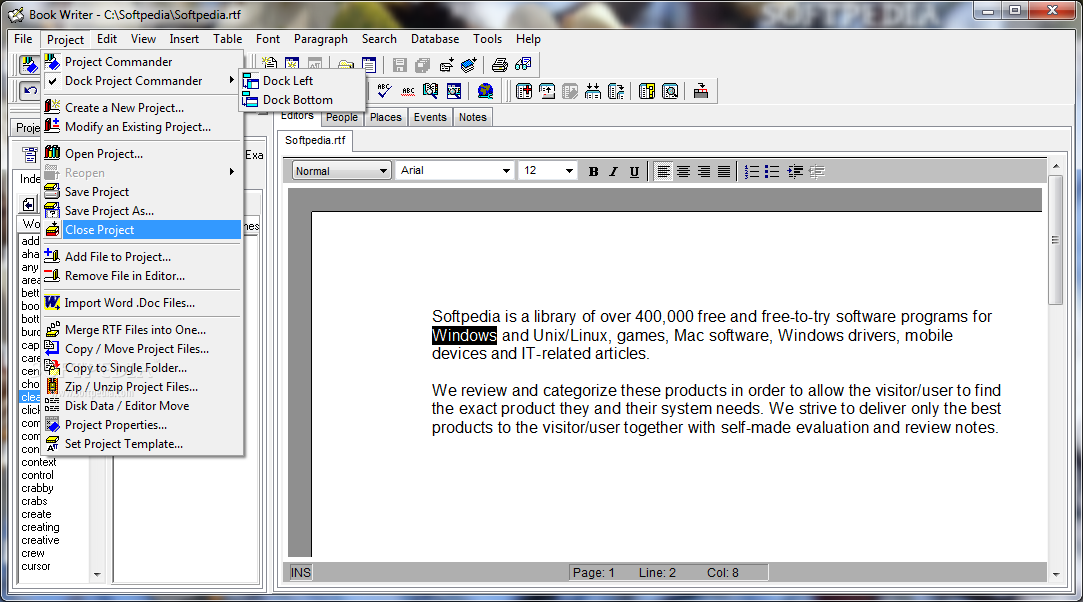This screenshot has width=1083, height=602.
Task: Click the grayed floppy disk save icon
Action: [x=399, y=65]
